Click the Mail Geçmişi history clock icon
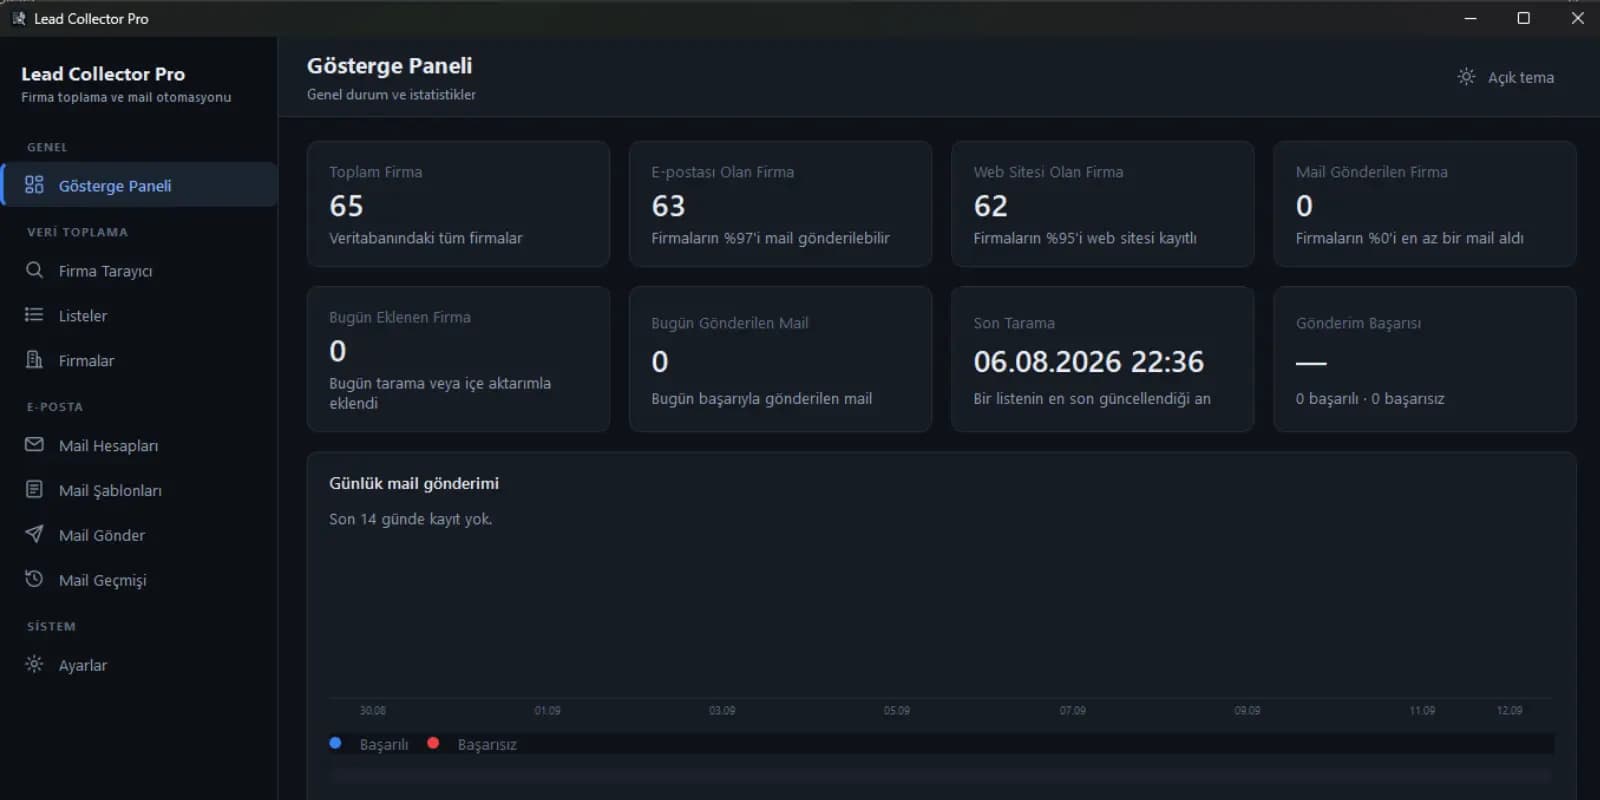Viewport: 1600px width, 800px height. 34,580
